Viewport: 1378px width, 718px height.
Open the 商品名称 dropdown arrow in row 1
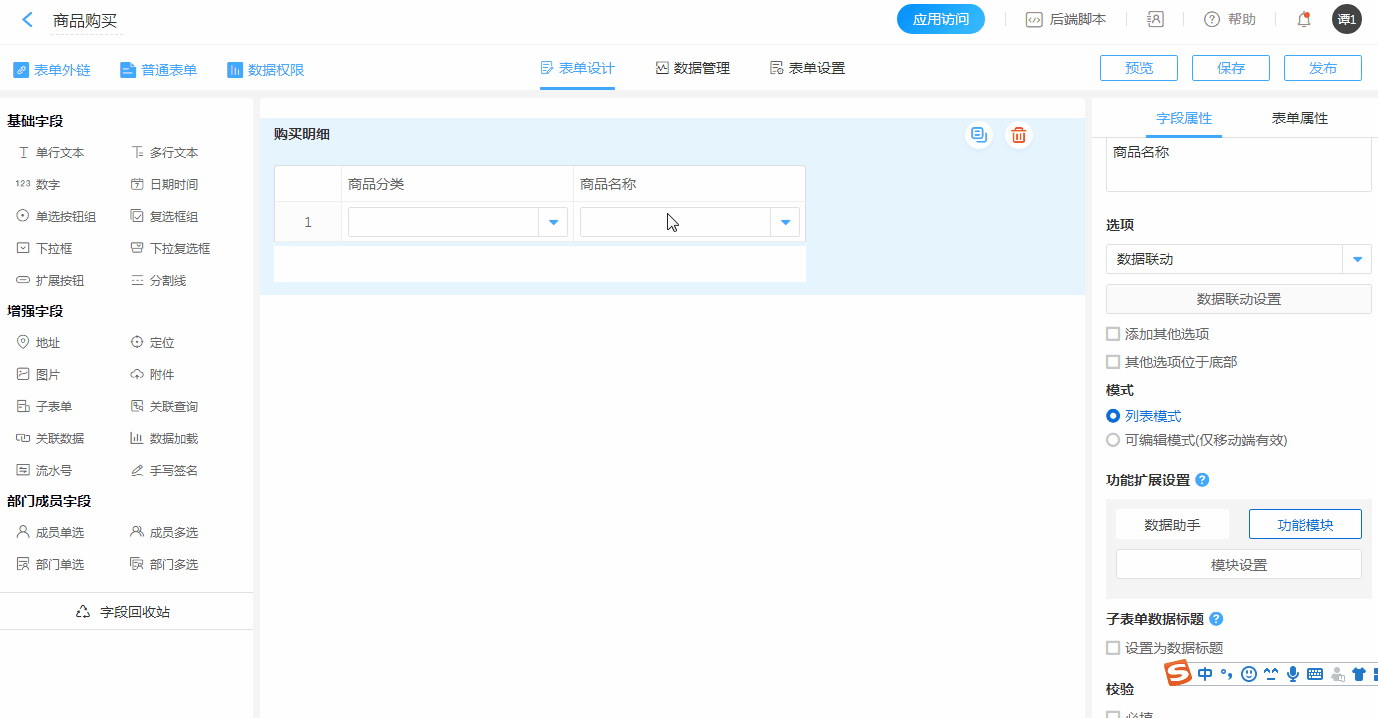(x=785, y=222)
